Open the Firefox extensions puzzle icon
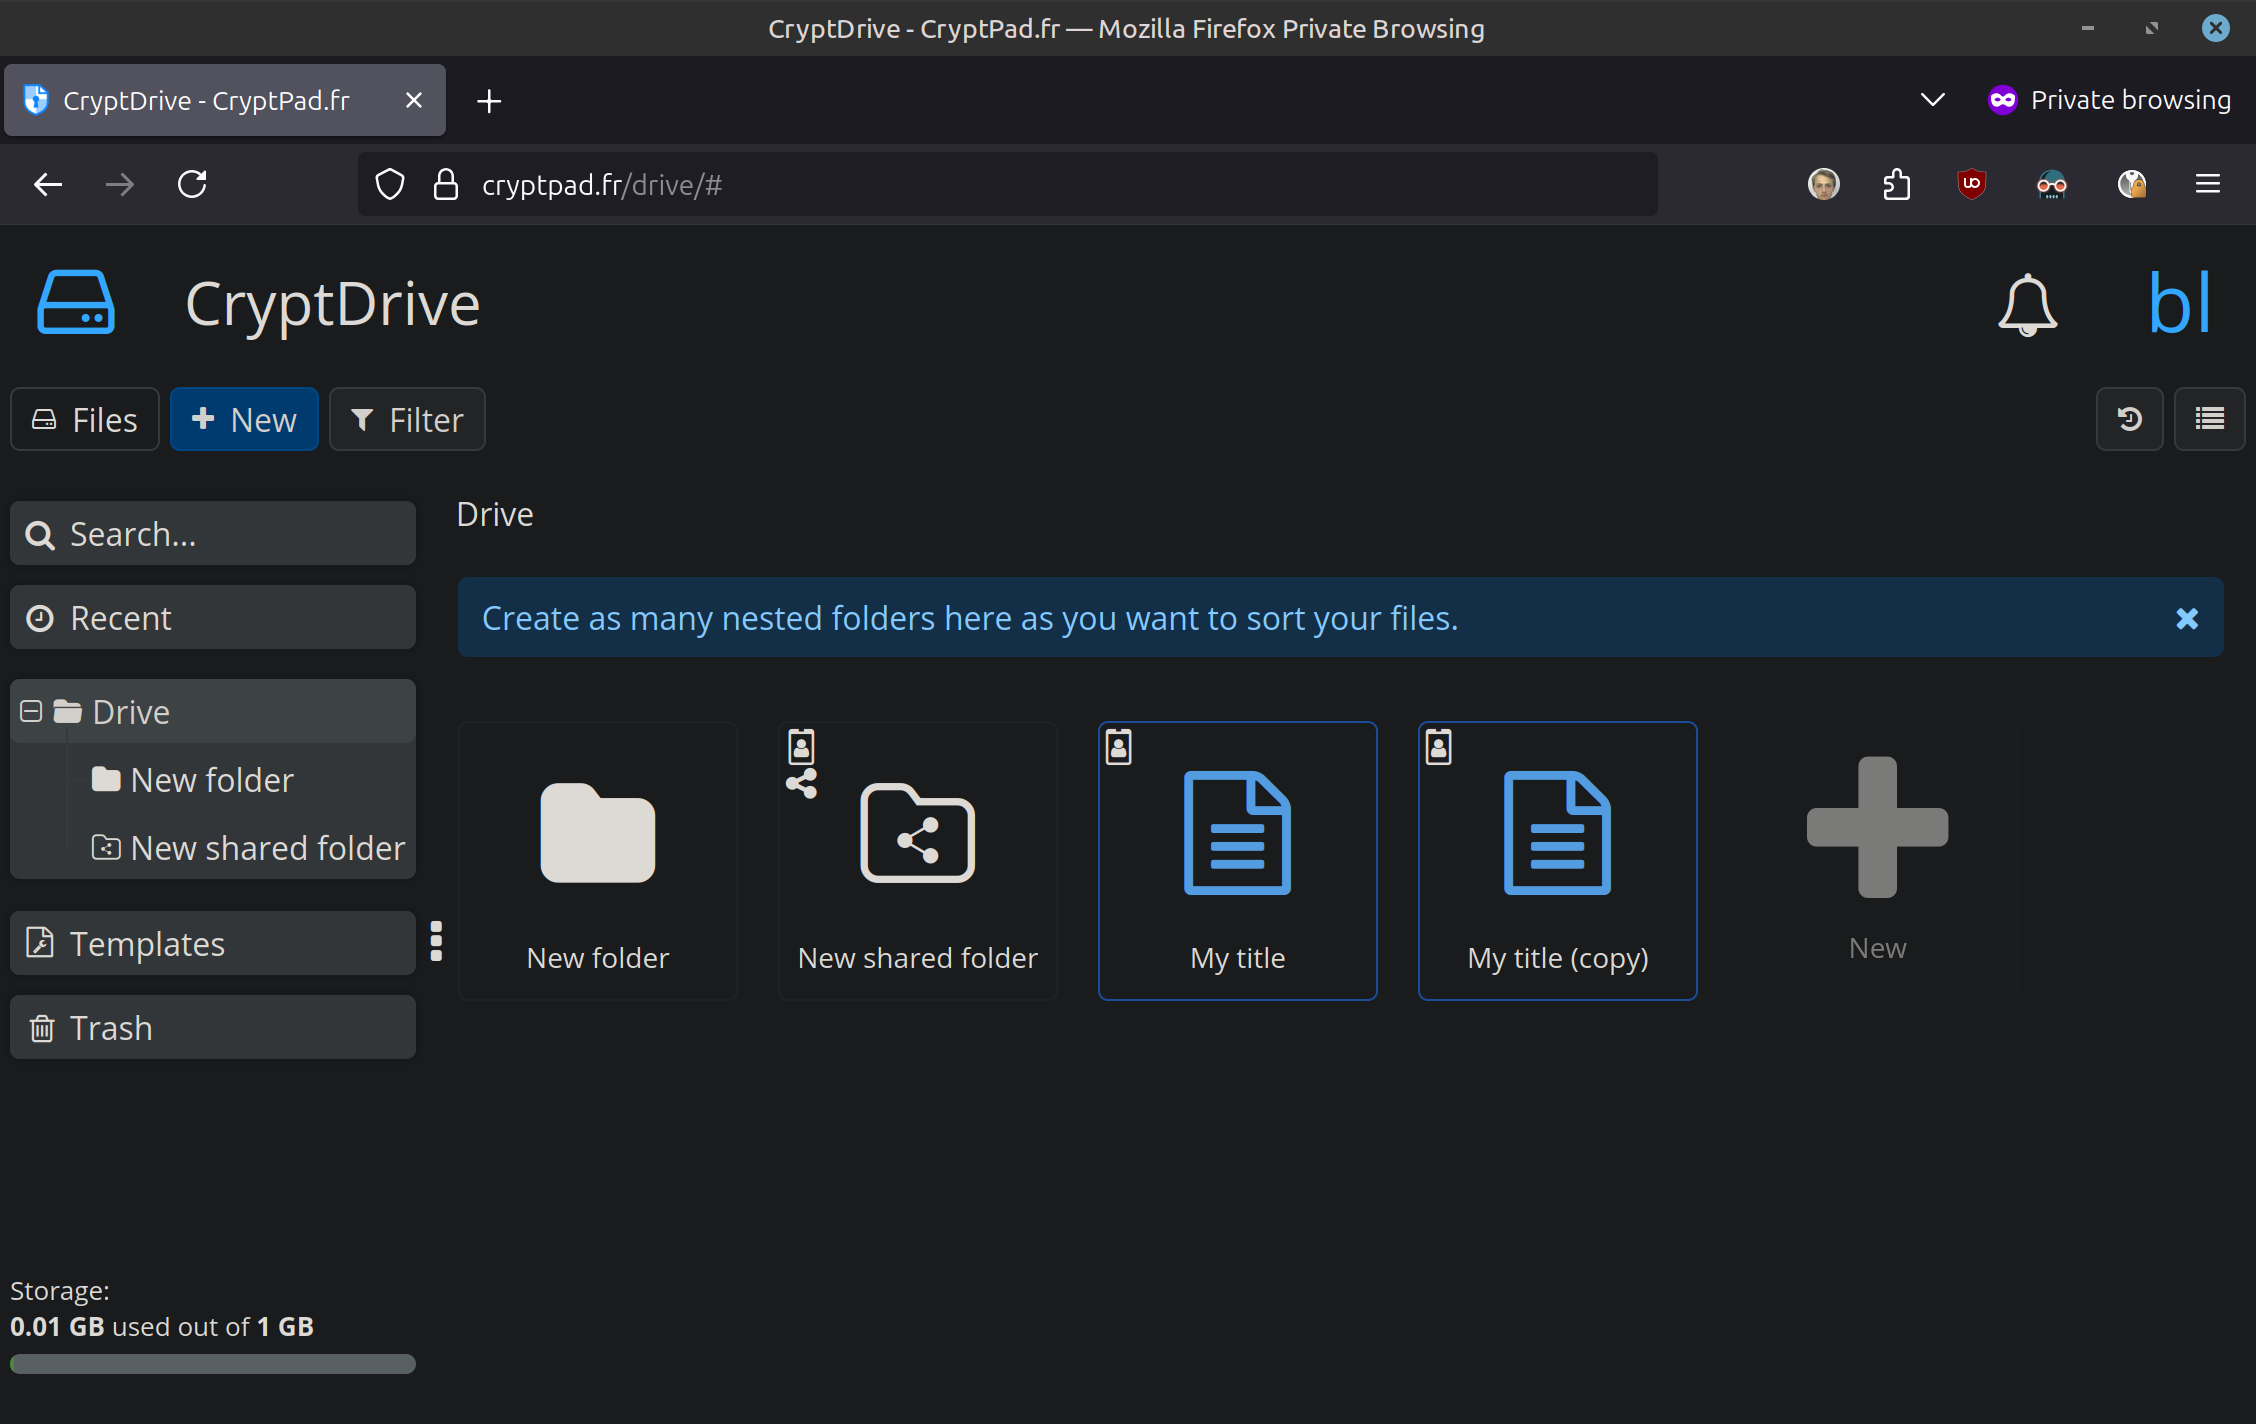This screenshot has width=2256, height=1424. point(1896,184)
